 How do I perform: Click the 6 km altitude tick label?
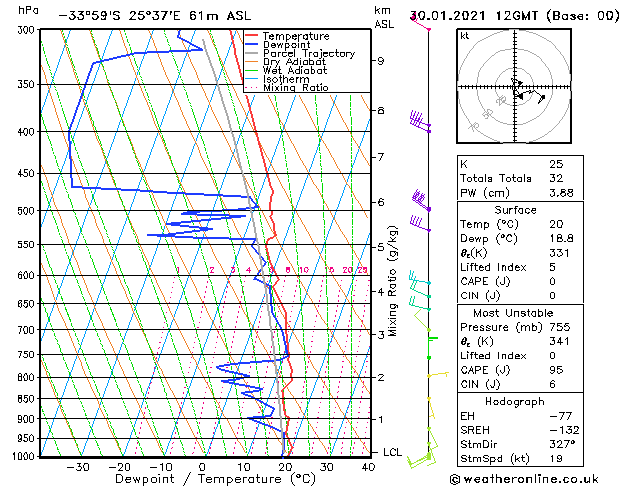(381, 202)
